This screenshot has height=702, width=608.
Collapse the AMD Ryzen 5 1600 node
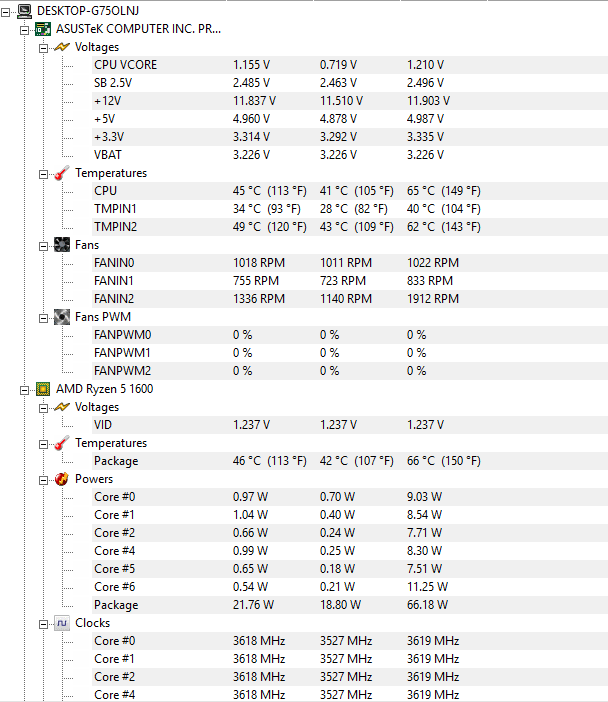point(24,390)
